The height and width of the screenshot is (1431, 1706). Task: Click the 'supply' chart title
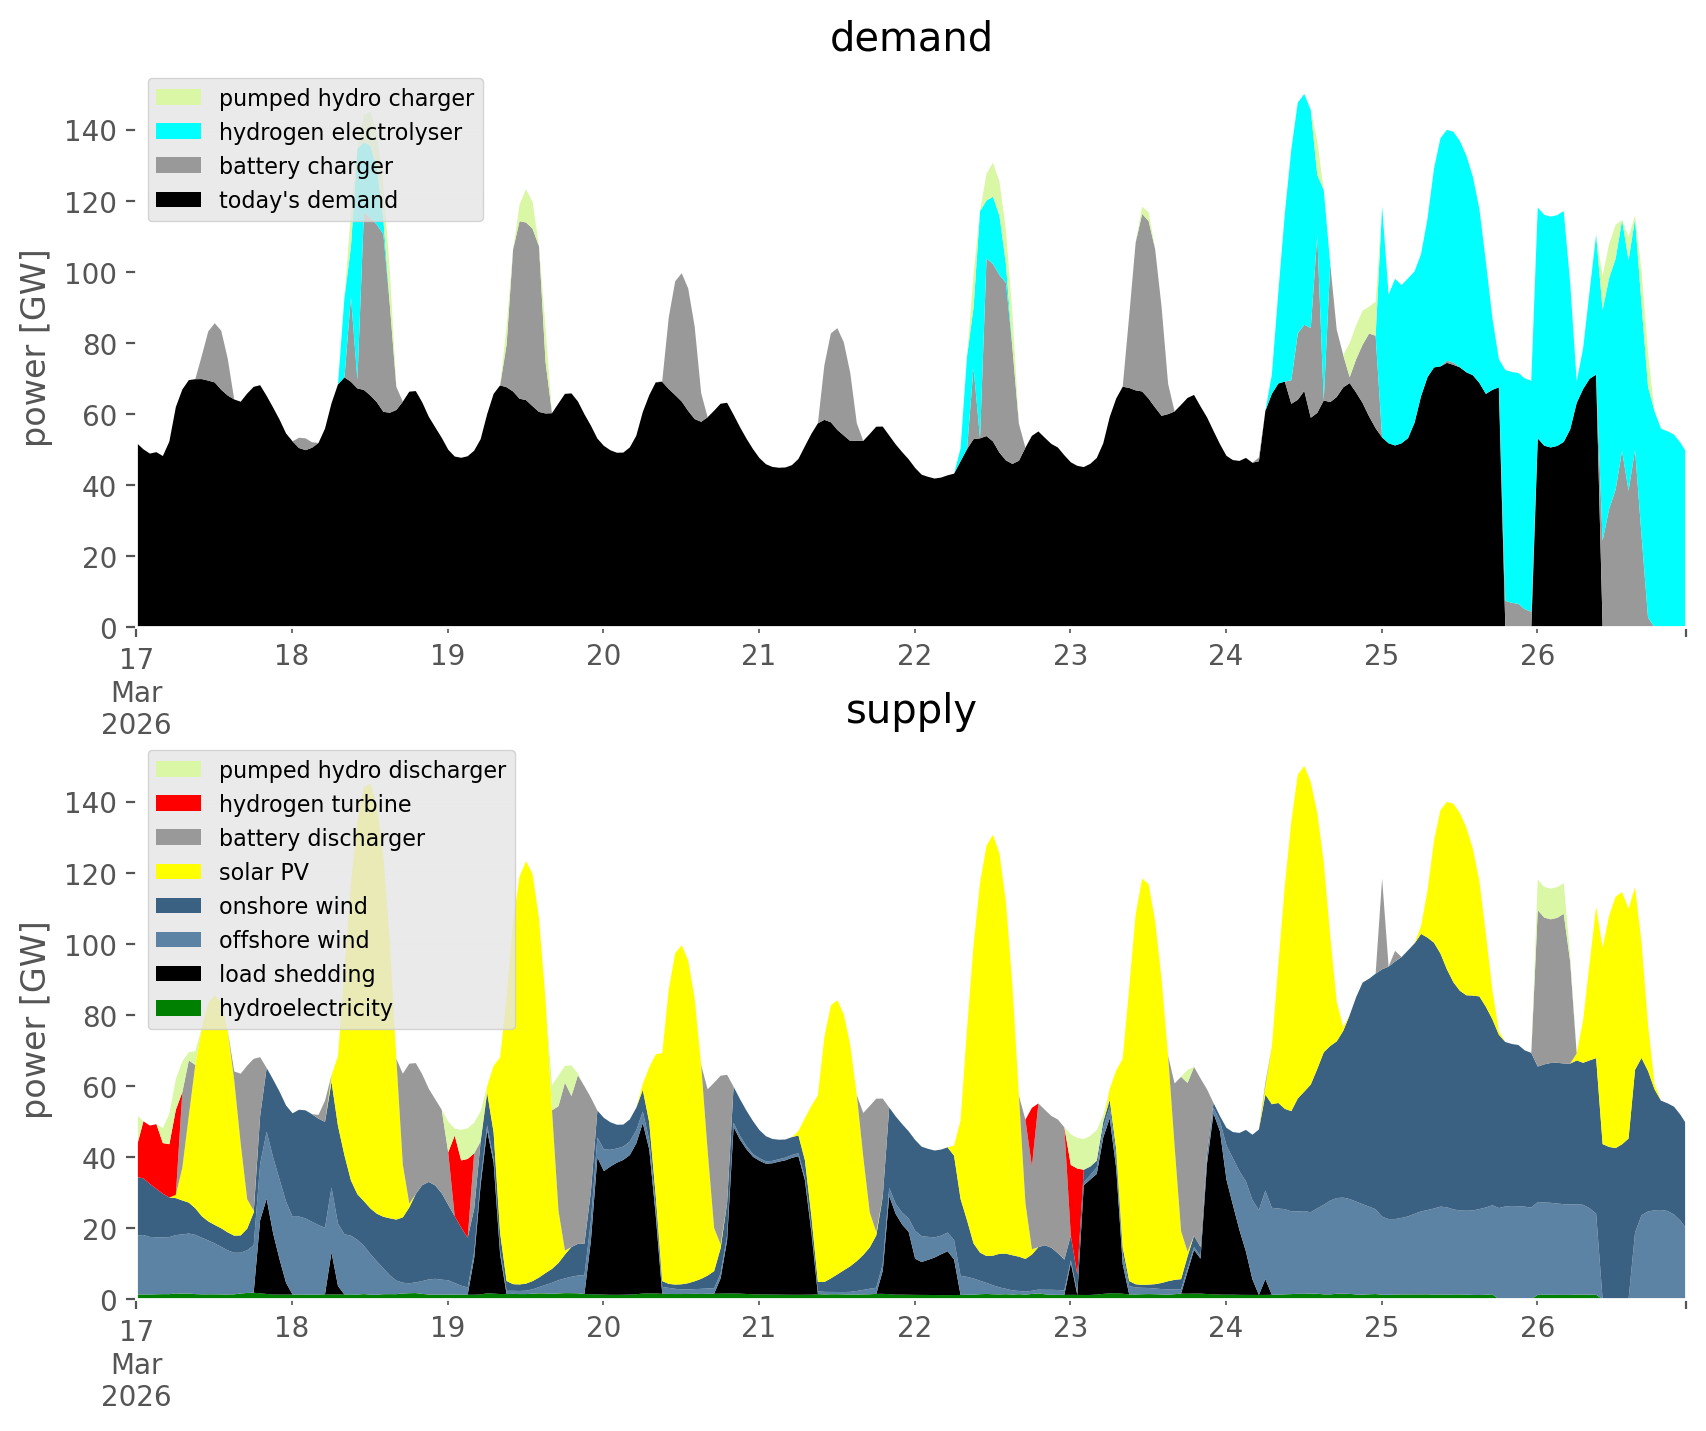point(910,710)
